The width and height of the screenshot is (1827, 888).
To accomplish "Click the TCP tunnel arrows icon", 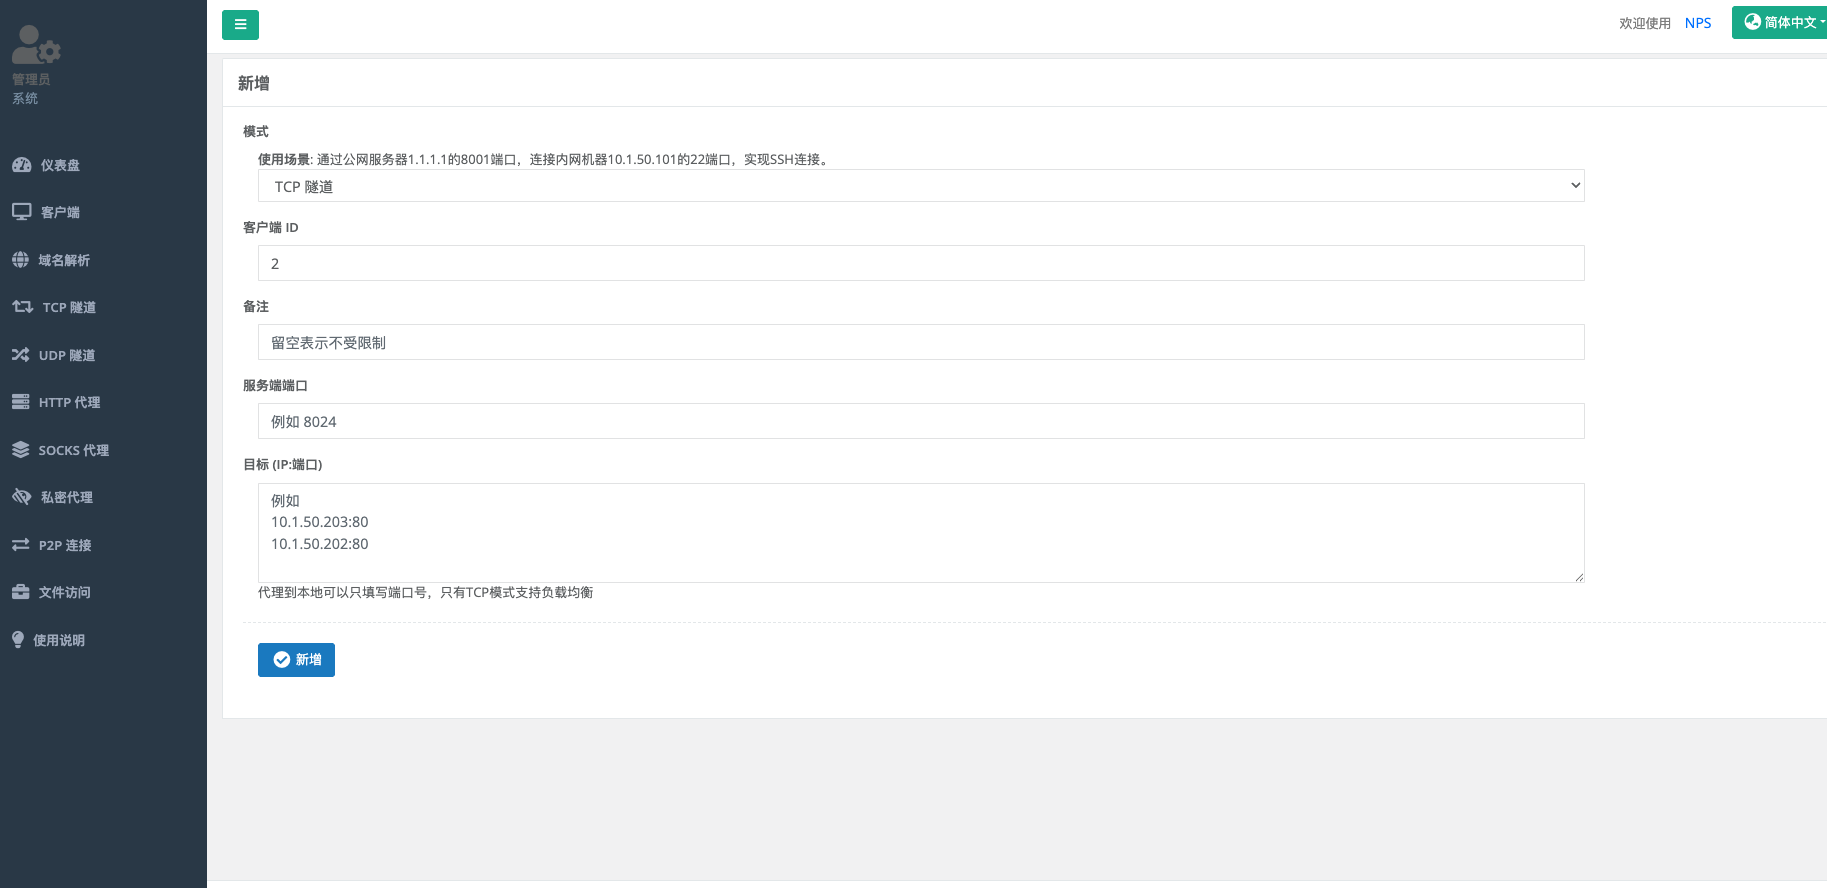I will pyautogui.click(x=22, y=307).
